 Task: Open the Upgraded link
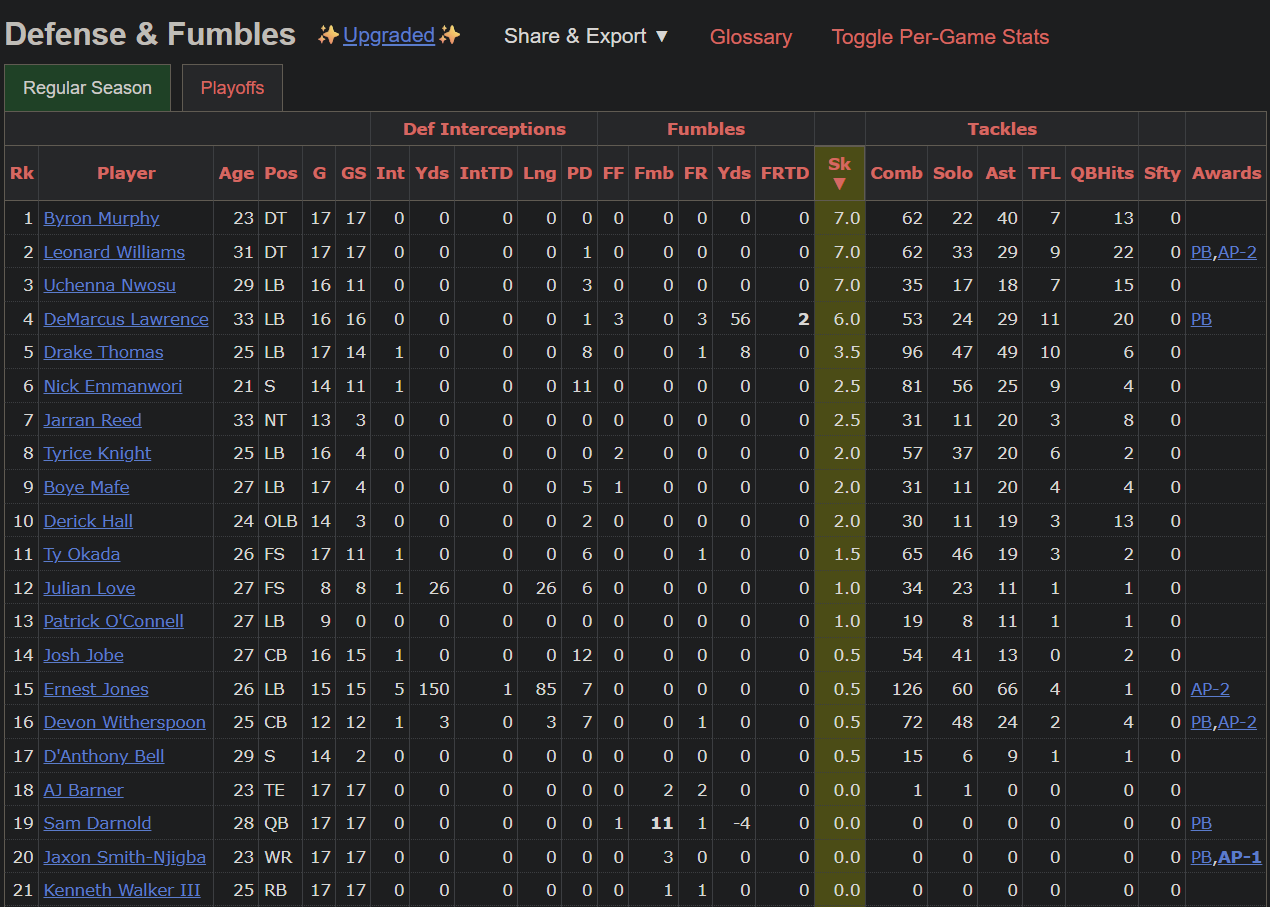pos(388,36)
